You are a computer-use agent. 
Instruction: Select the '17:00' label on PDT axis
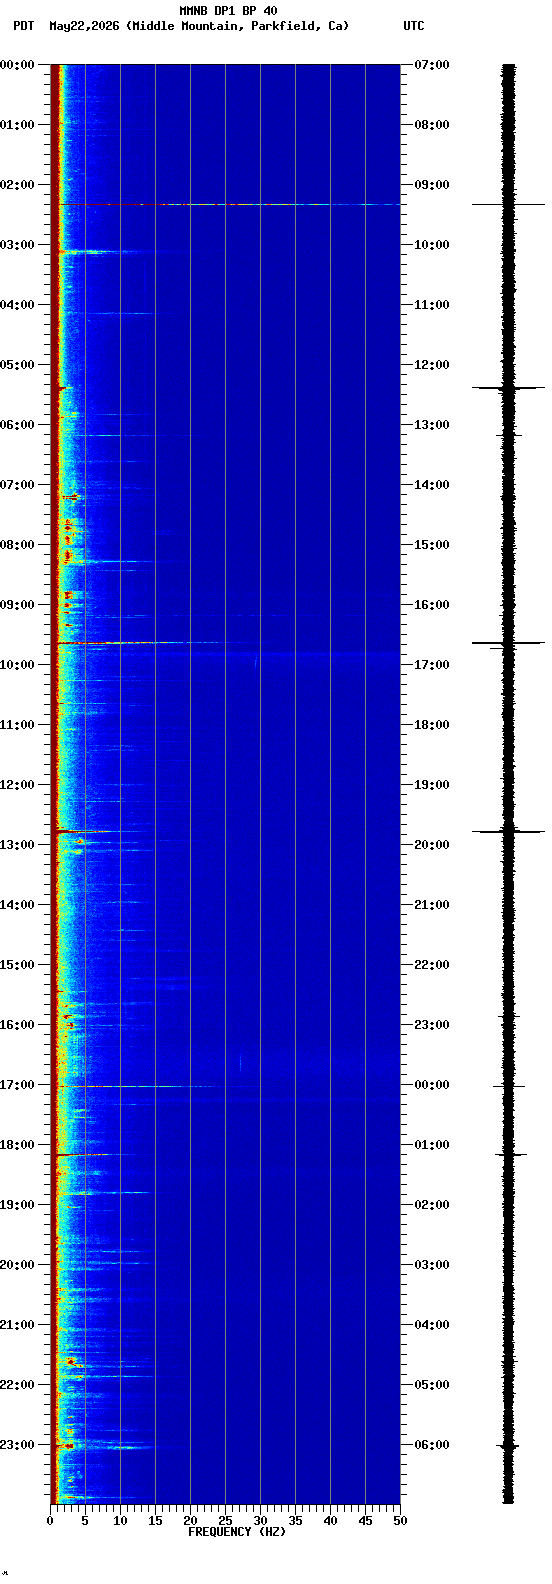[18, 1085]
